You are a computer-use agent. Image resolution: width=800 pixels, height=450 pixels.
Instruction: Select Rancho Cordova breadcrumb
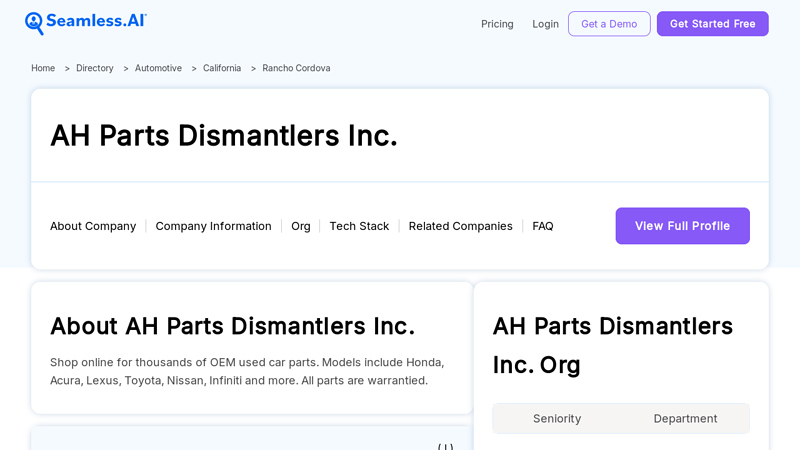tap(296, 68)
